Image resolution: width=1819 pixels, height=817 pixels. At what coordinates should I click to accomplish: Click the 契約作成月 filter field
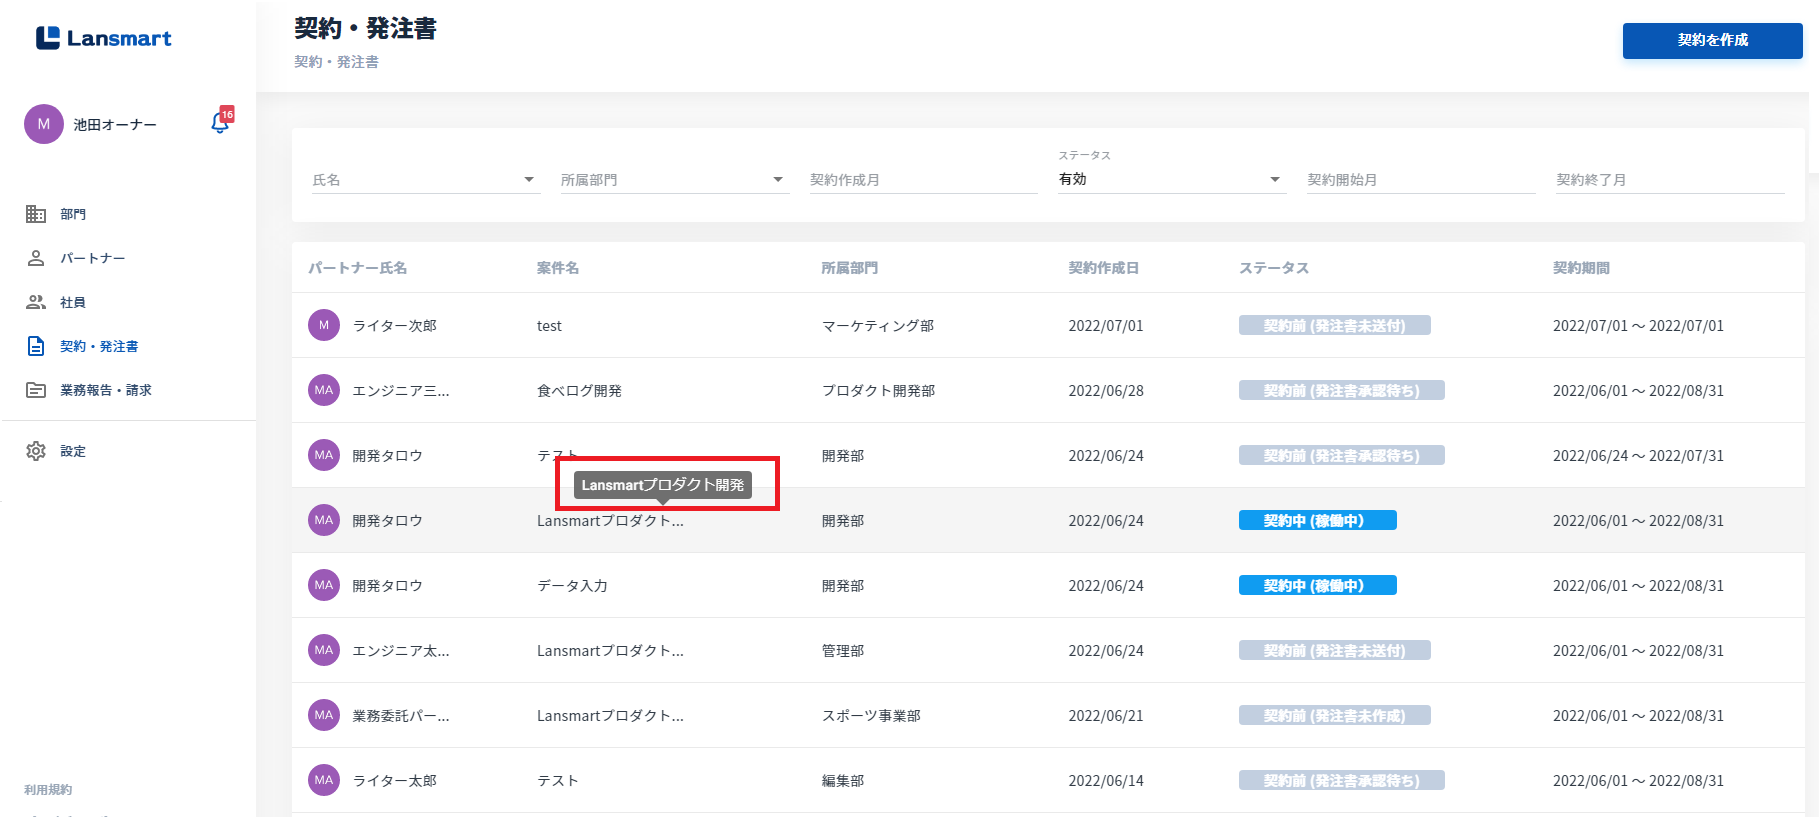(x=922, y=180)
